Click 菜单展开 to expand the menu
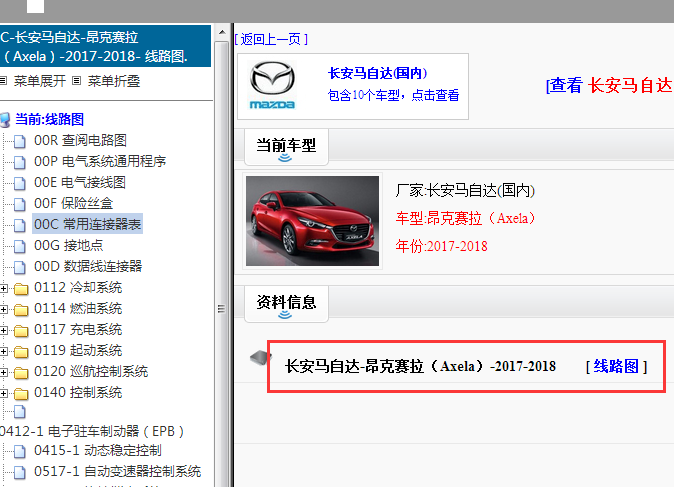The image size is (674, 487). tap(40, 81)
